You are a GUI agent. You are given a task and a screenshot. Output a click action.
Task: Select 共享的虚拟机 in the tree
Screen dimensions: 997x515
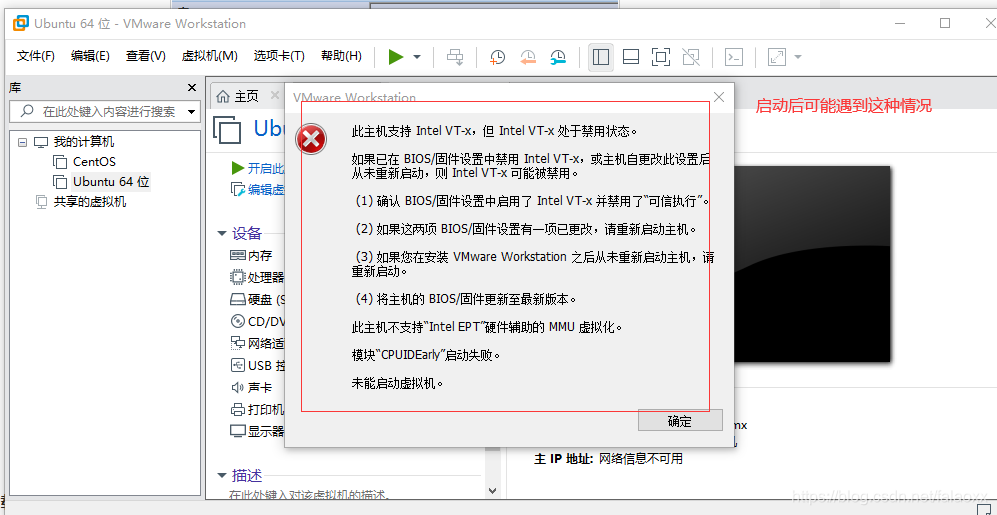[90, 202]
